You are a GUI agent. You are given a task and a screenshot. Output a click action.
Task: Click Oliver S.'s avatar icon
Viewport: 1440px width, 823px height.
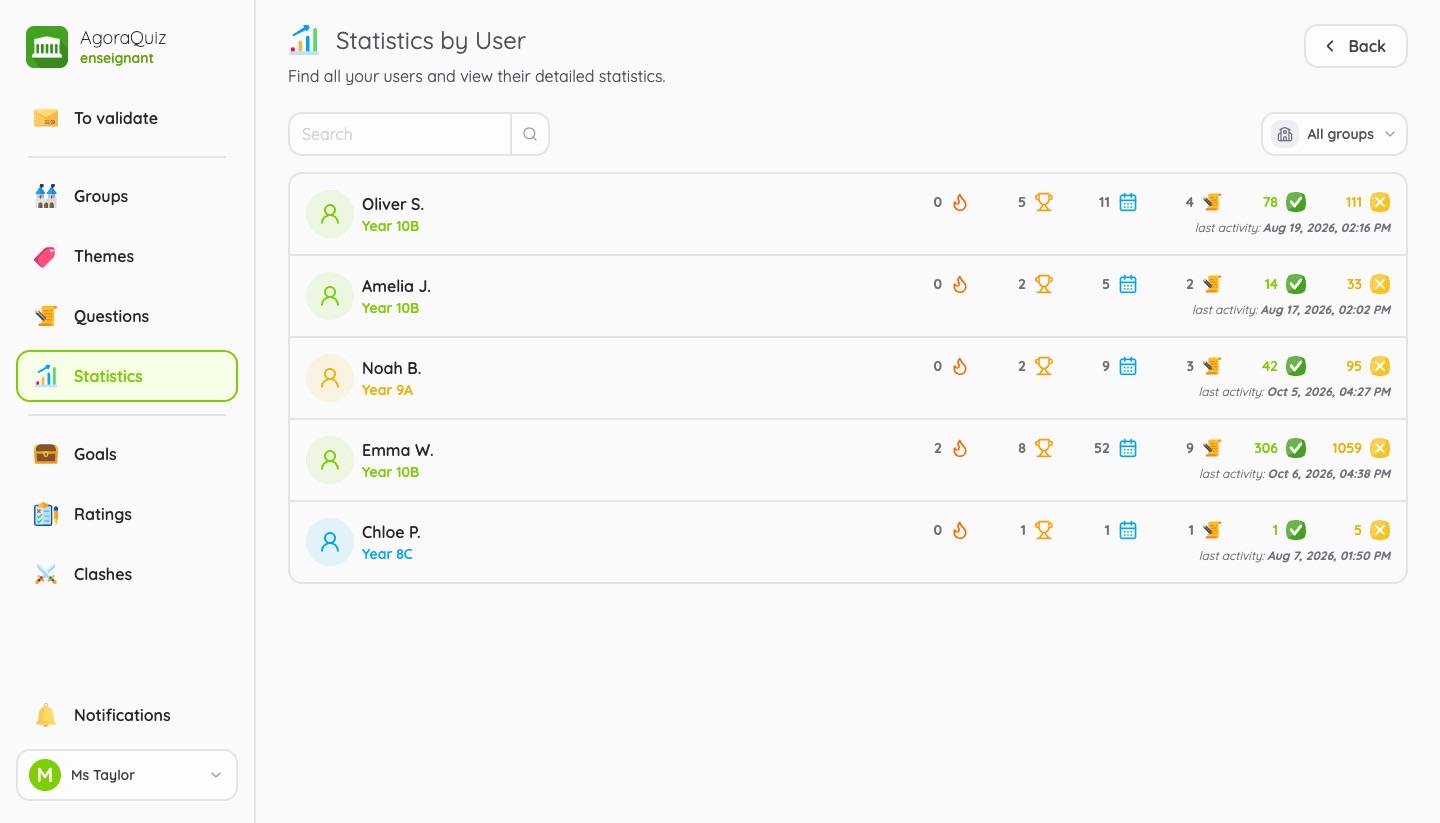pyautogui.click(x=330, y=214)
